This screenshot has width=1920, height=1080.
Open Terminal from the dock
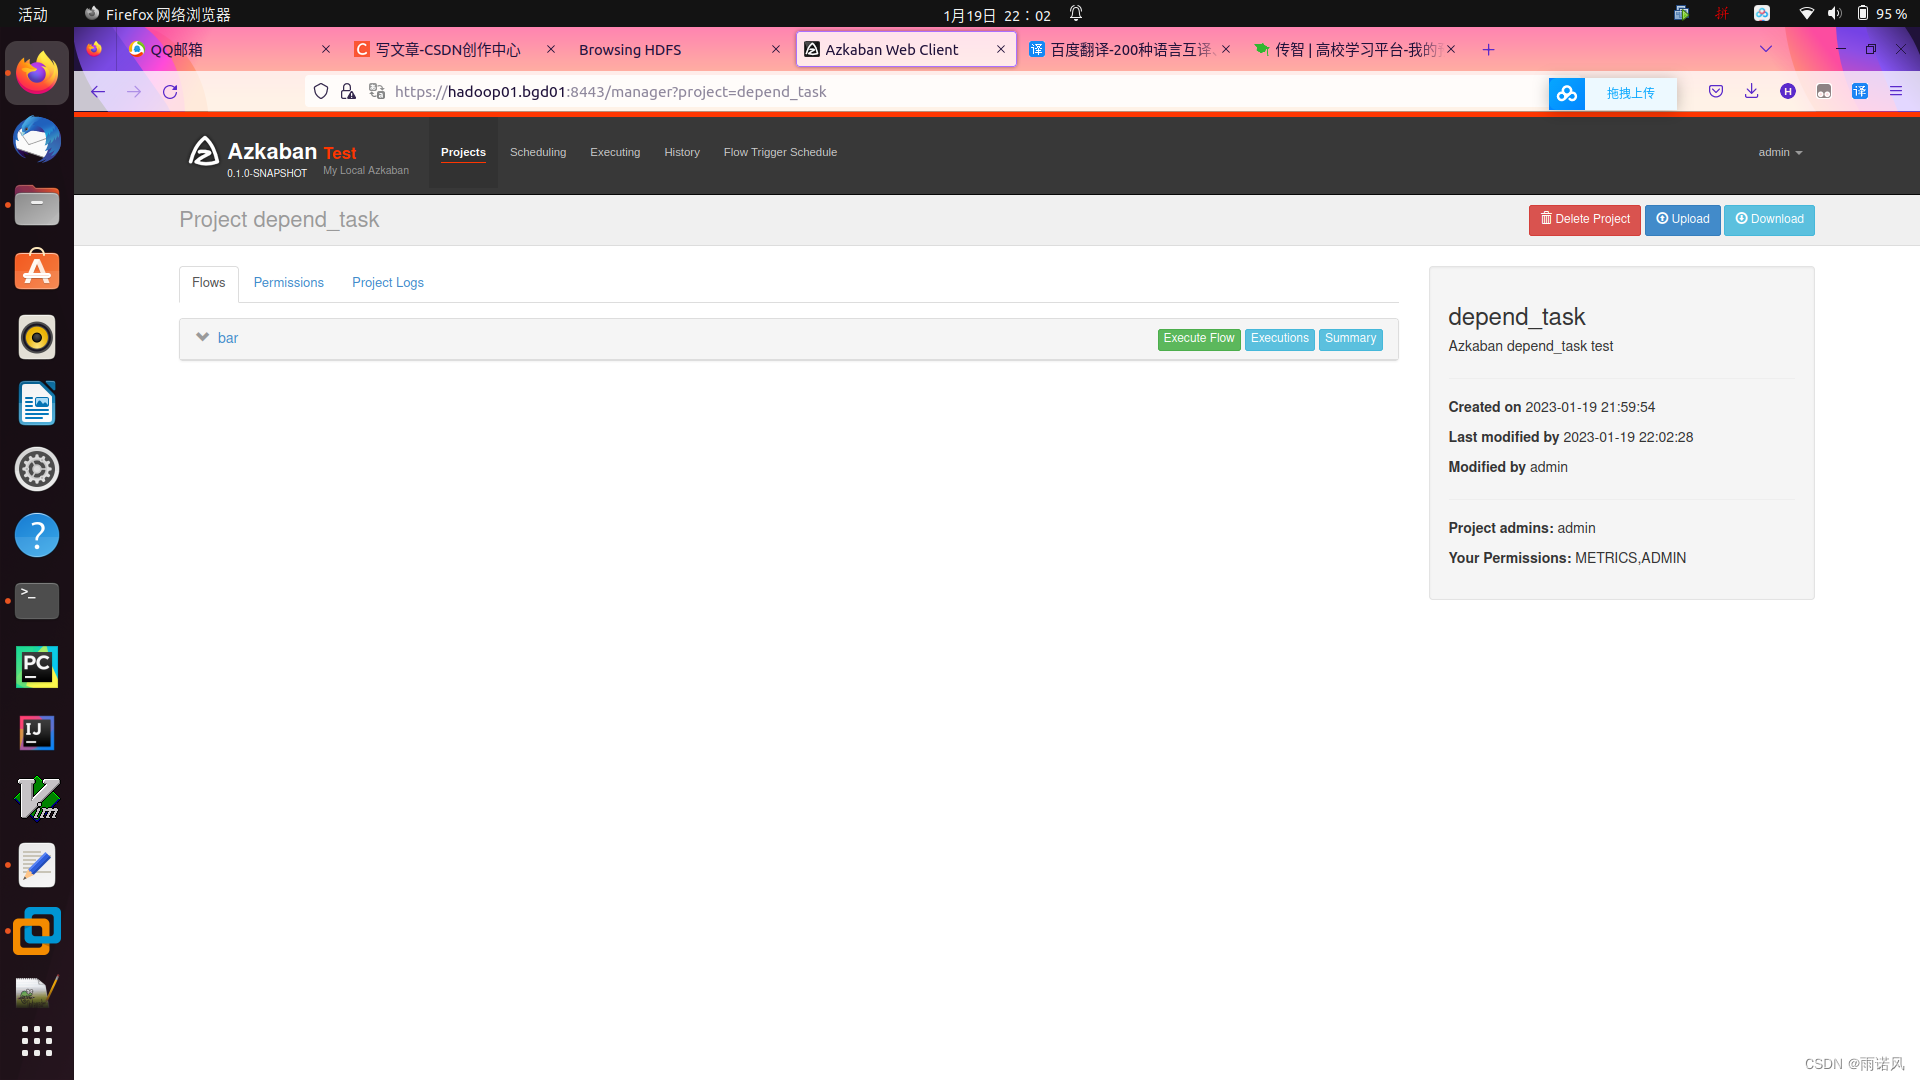tap(37, 601)
